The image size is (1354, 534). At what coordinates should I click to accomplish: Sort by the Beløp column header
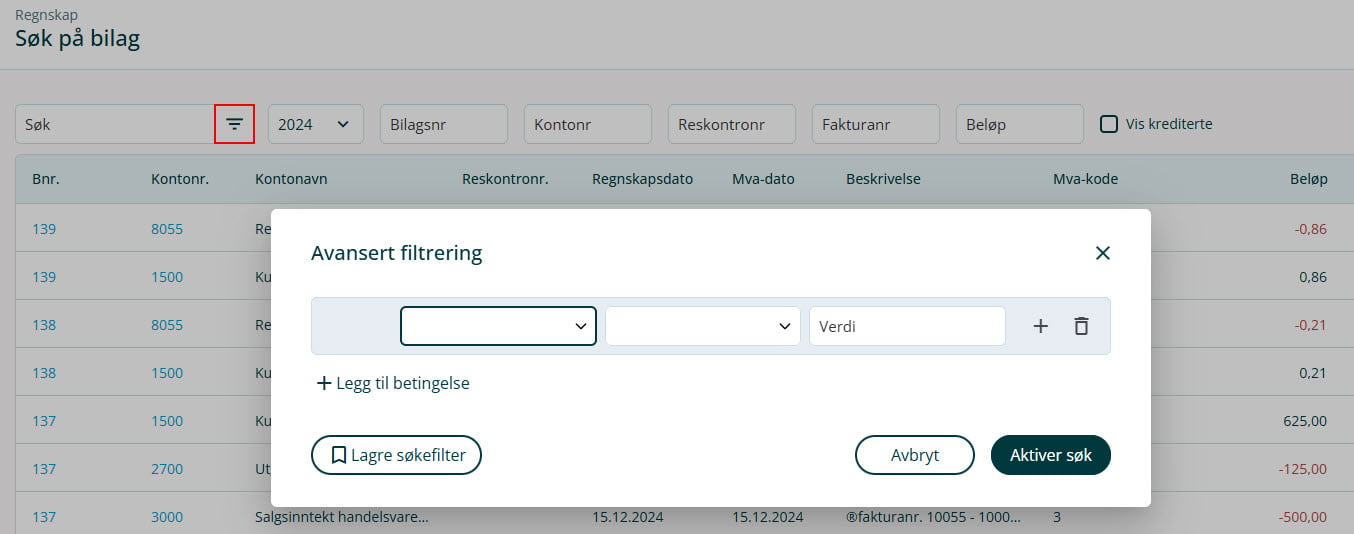[1308, 179]
